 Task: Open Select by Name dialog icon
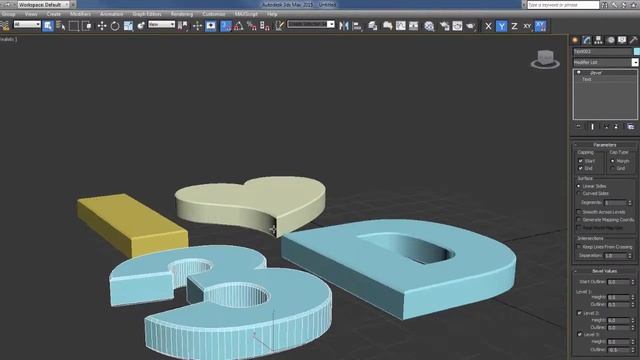pyautogui.click(x=61, y=26)
